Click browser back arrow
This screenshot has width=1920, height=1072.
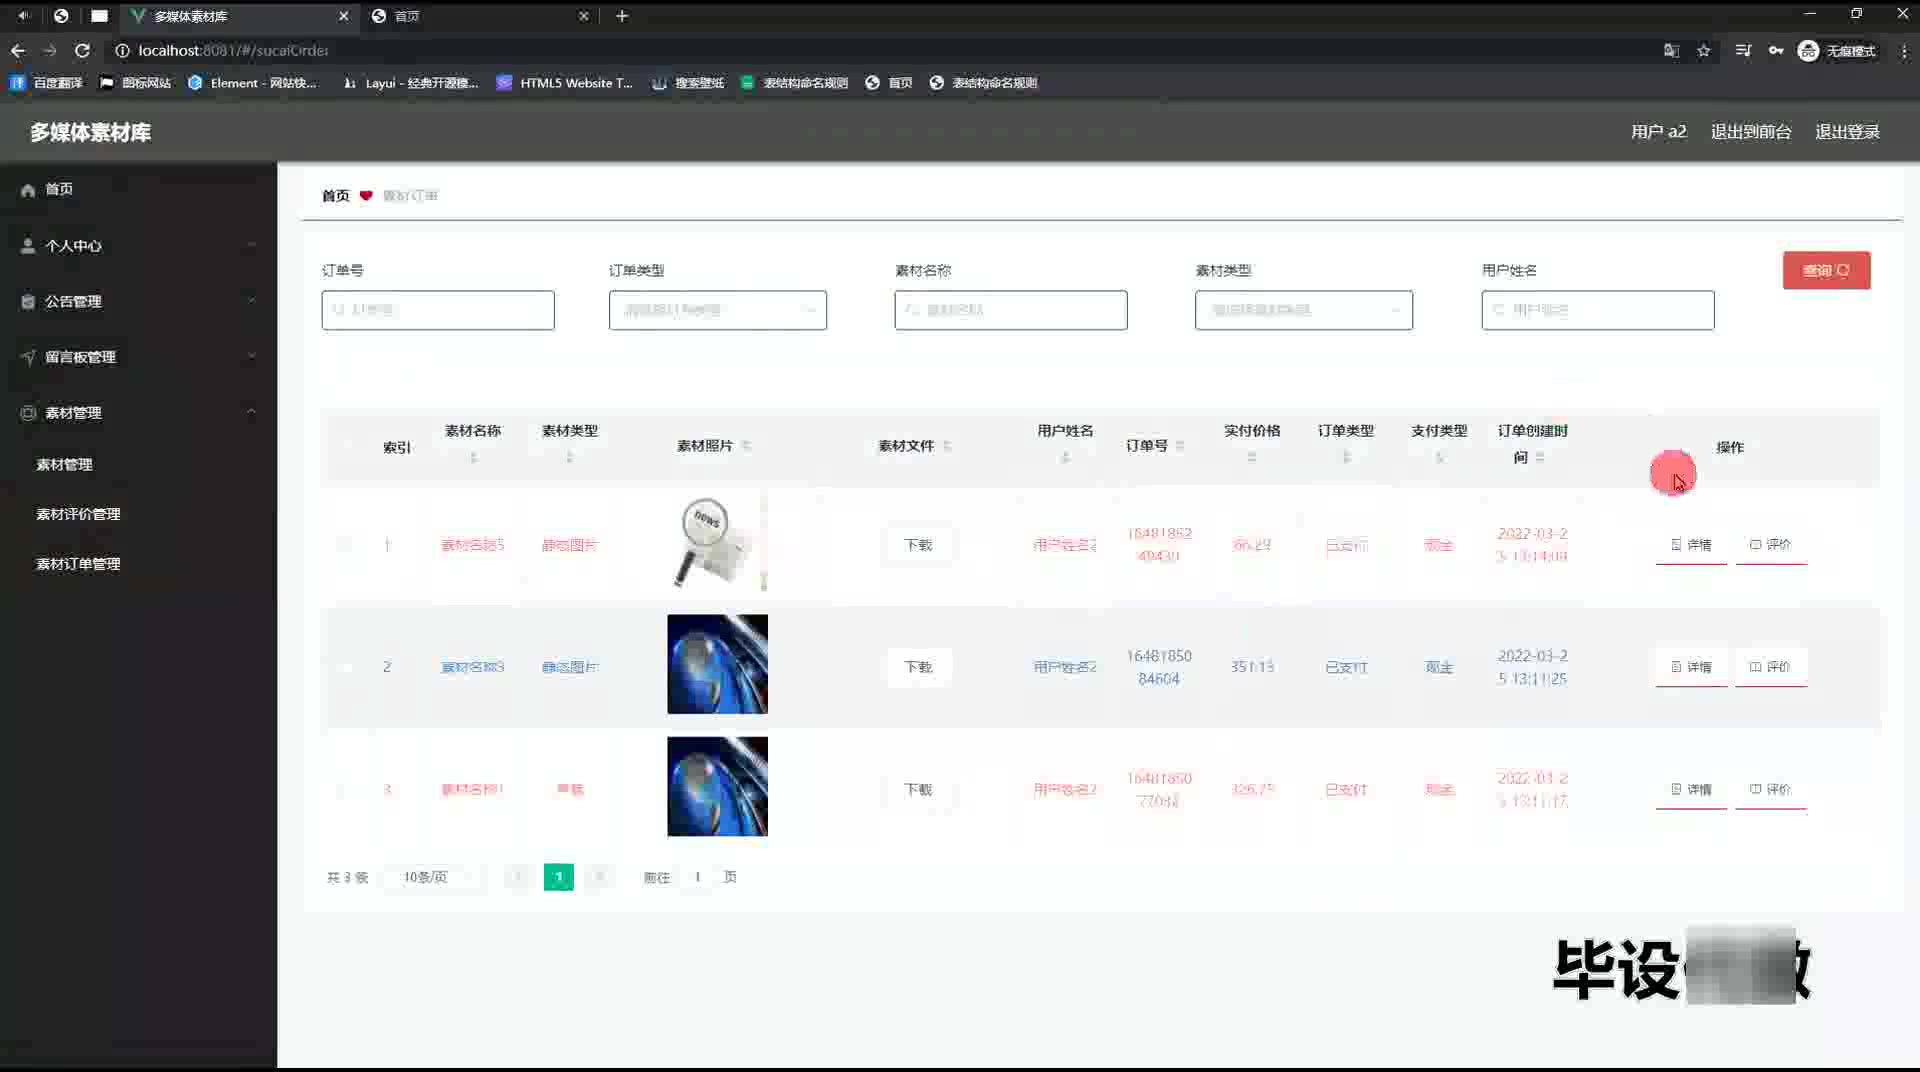click(18, 50)
